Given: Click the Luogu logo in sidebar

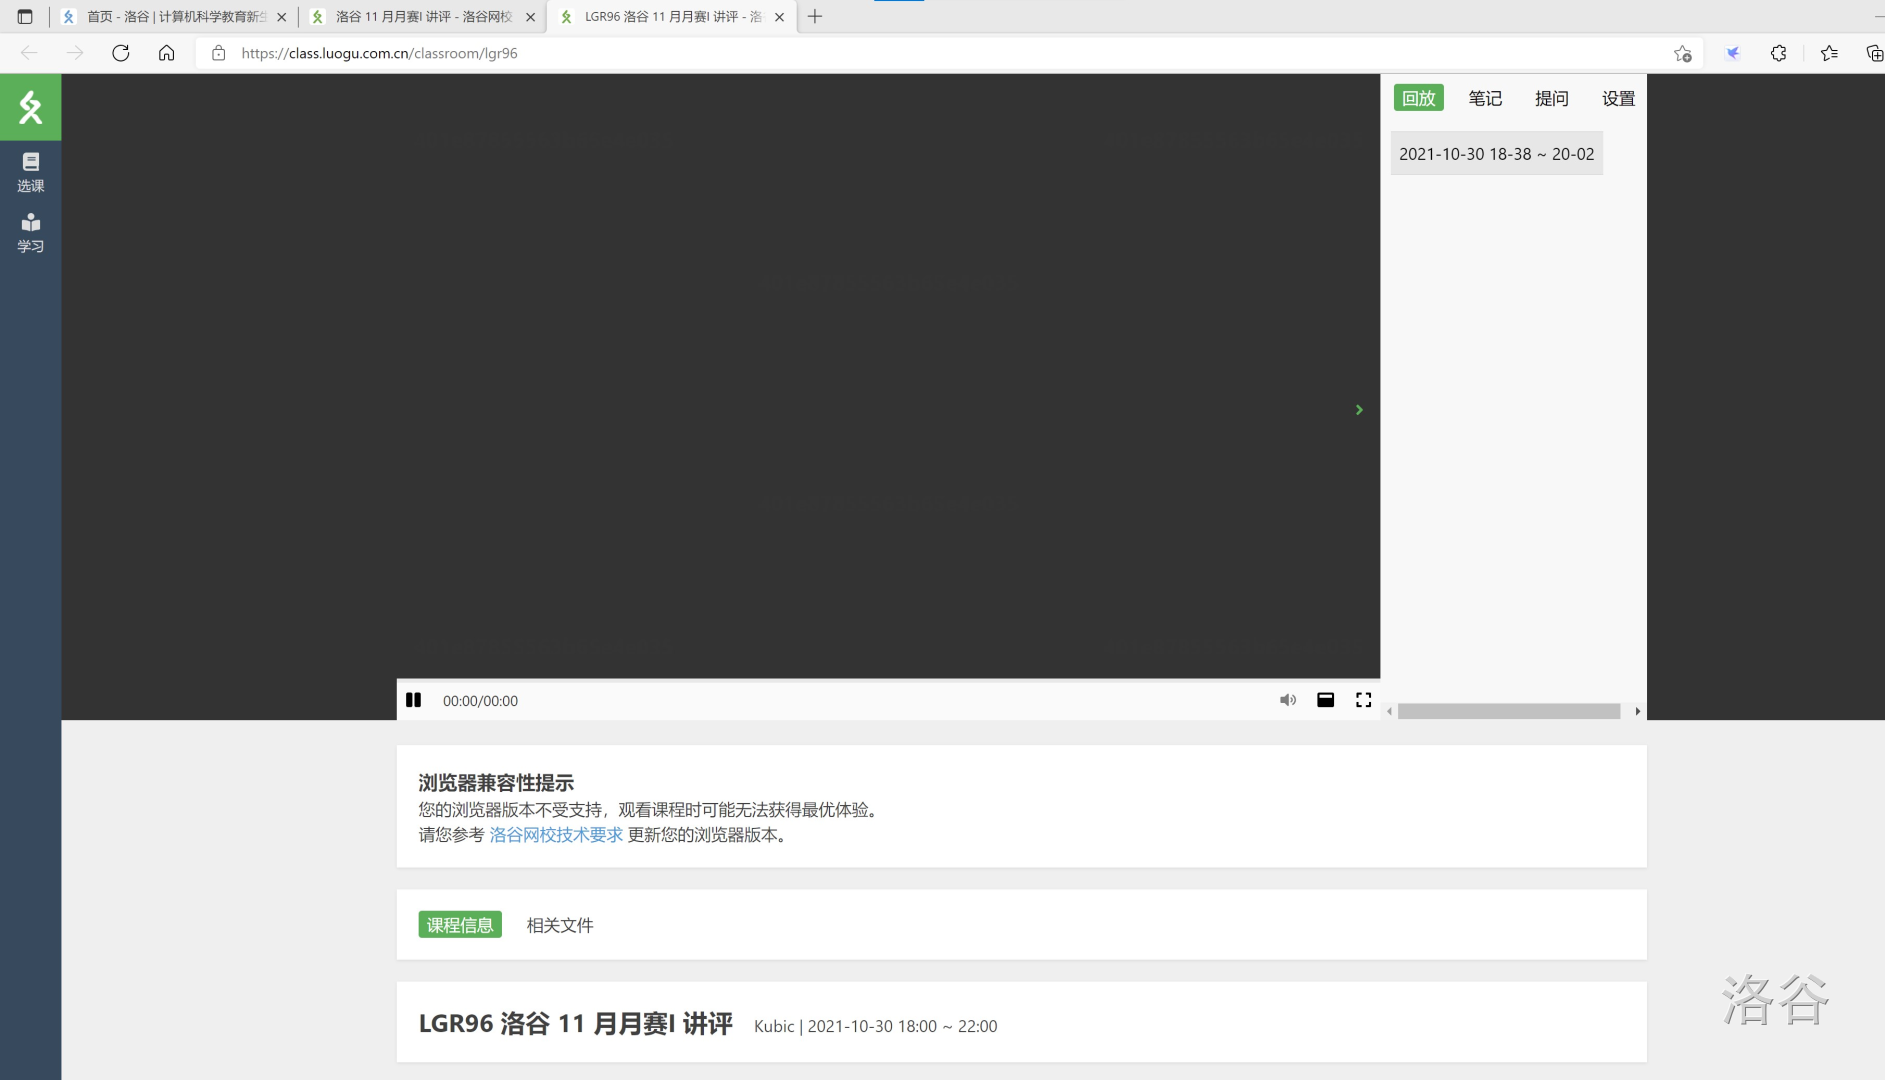Looking at the screenshot, I should point(30,107).
